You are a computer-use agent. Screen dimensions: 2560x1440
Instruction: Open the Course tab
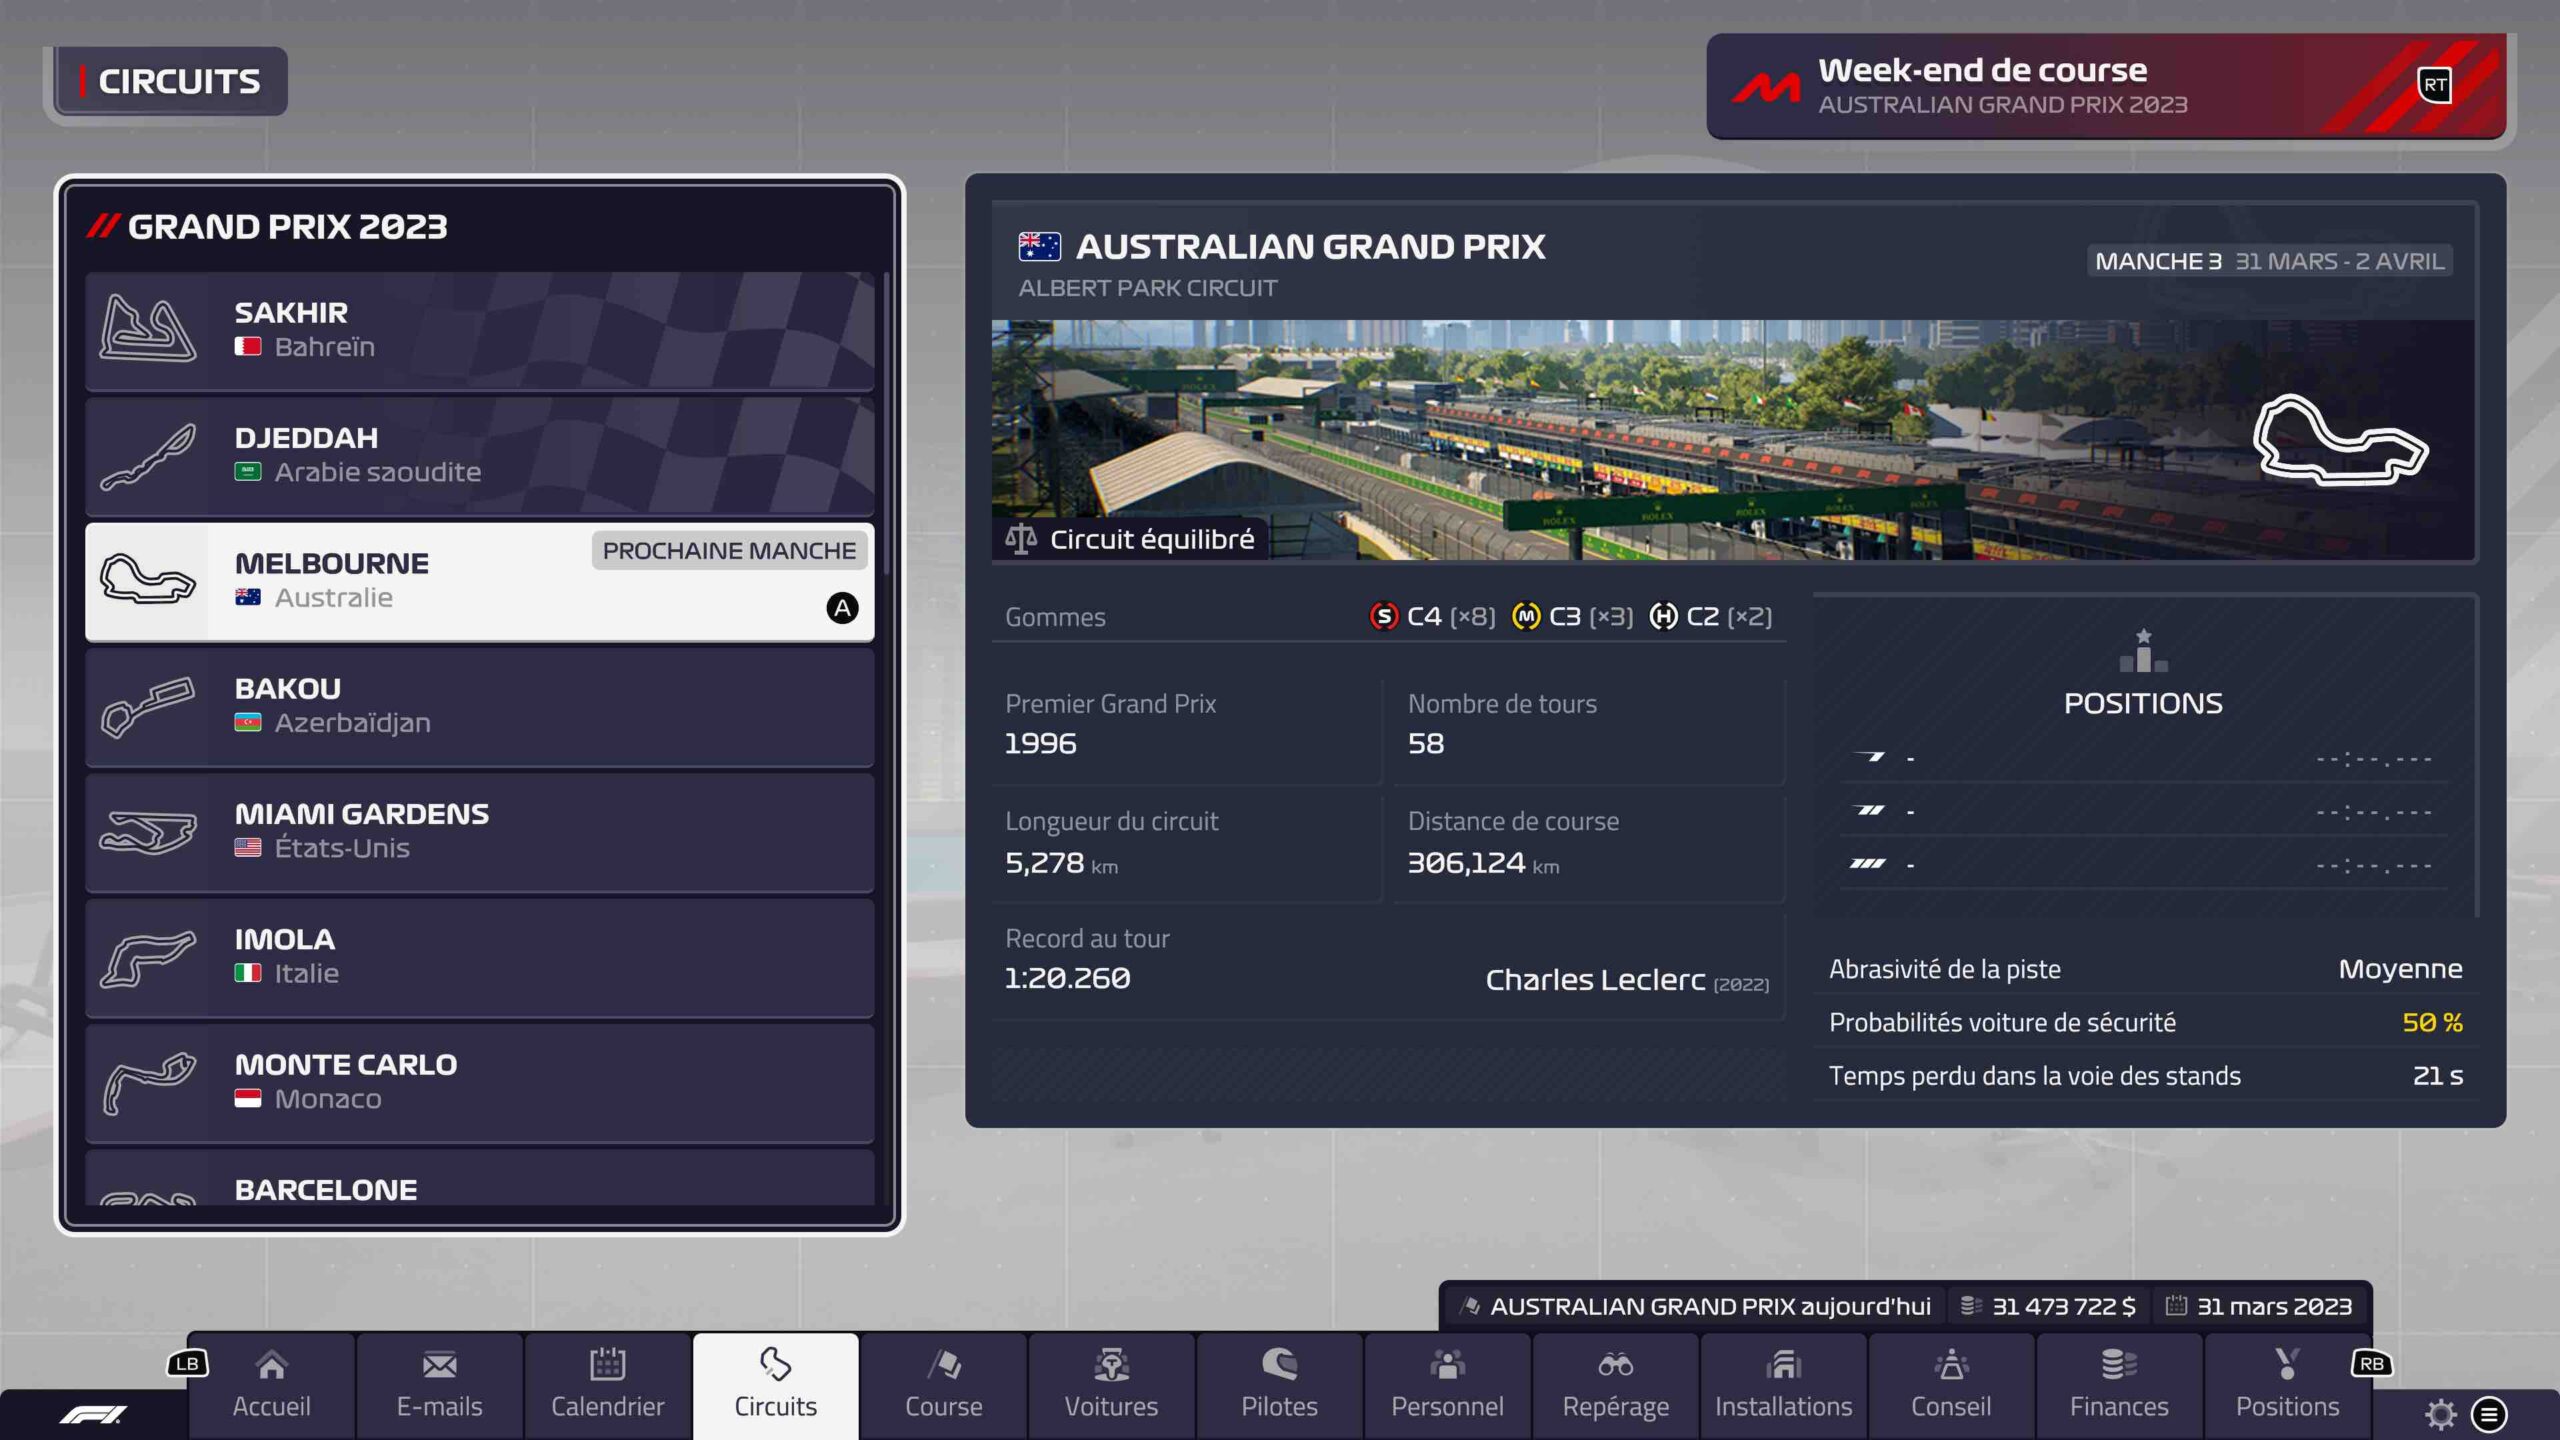pos(943,1386)
